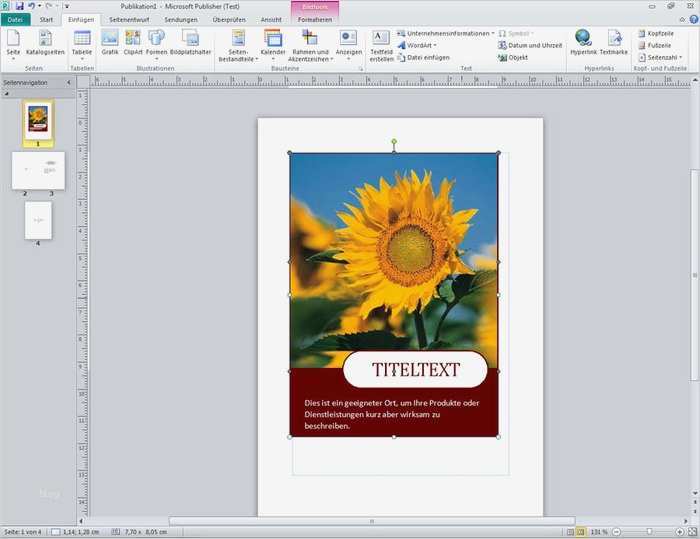Collapse the Seitennavigation pane
This screenshot has width=700, height=539.
[68, 83]
